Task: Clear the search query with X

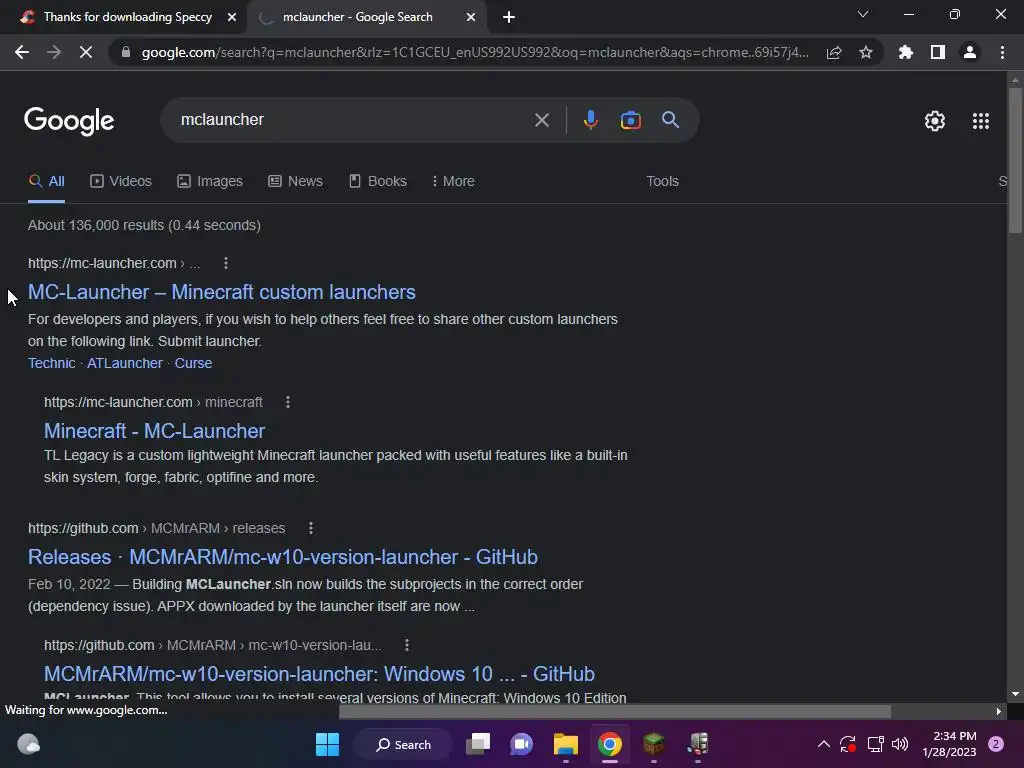Action: [x=541, y=120]
